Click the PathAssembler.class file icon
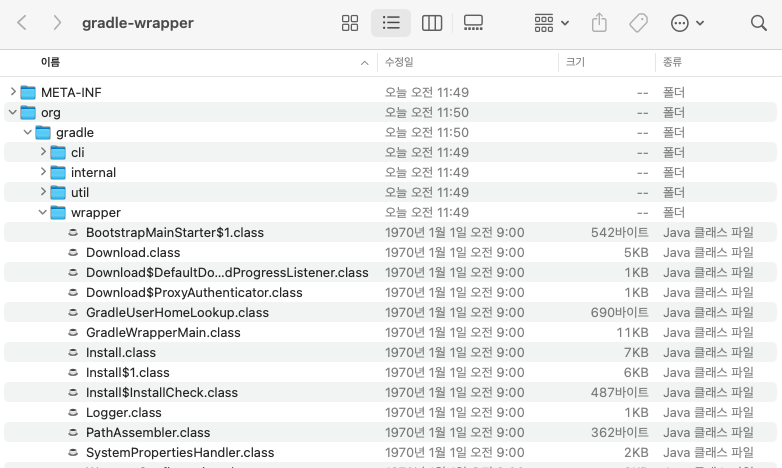 point(73,432)
